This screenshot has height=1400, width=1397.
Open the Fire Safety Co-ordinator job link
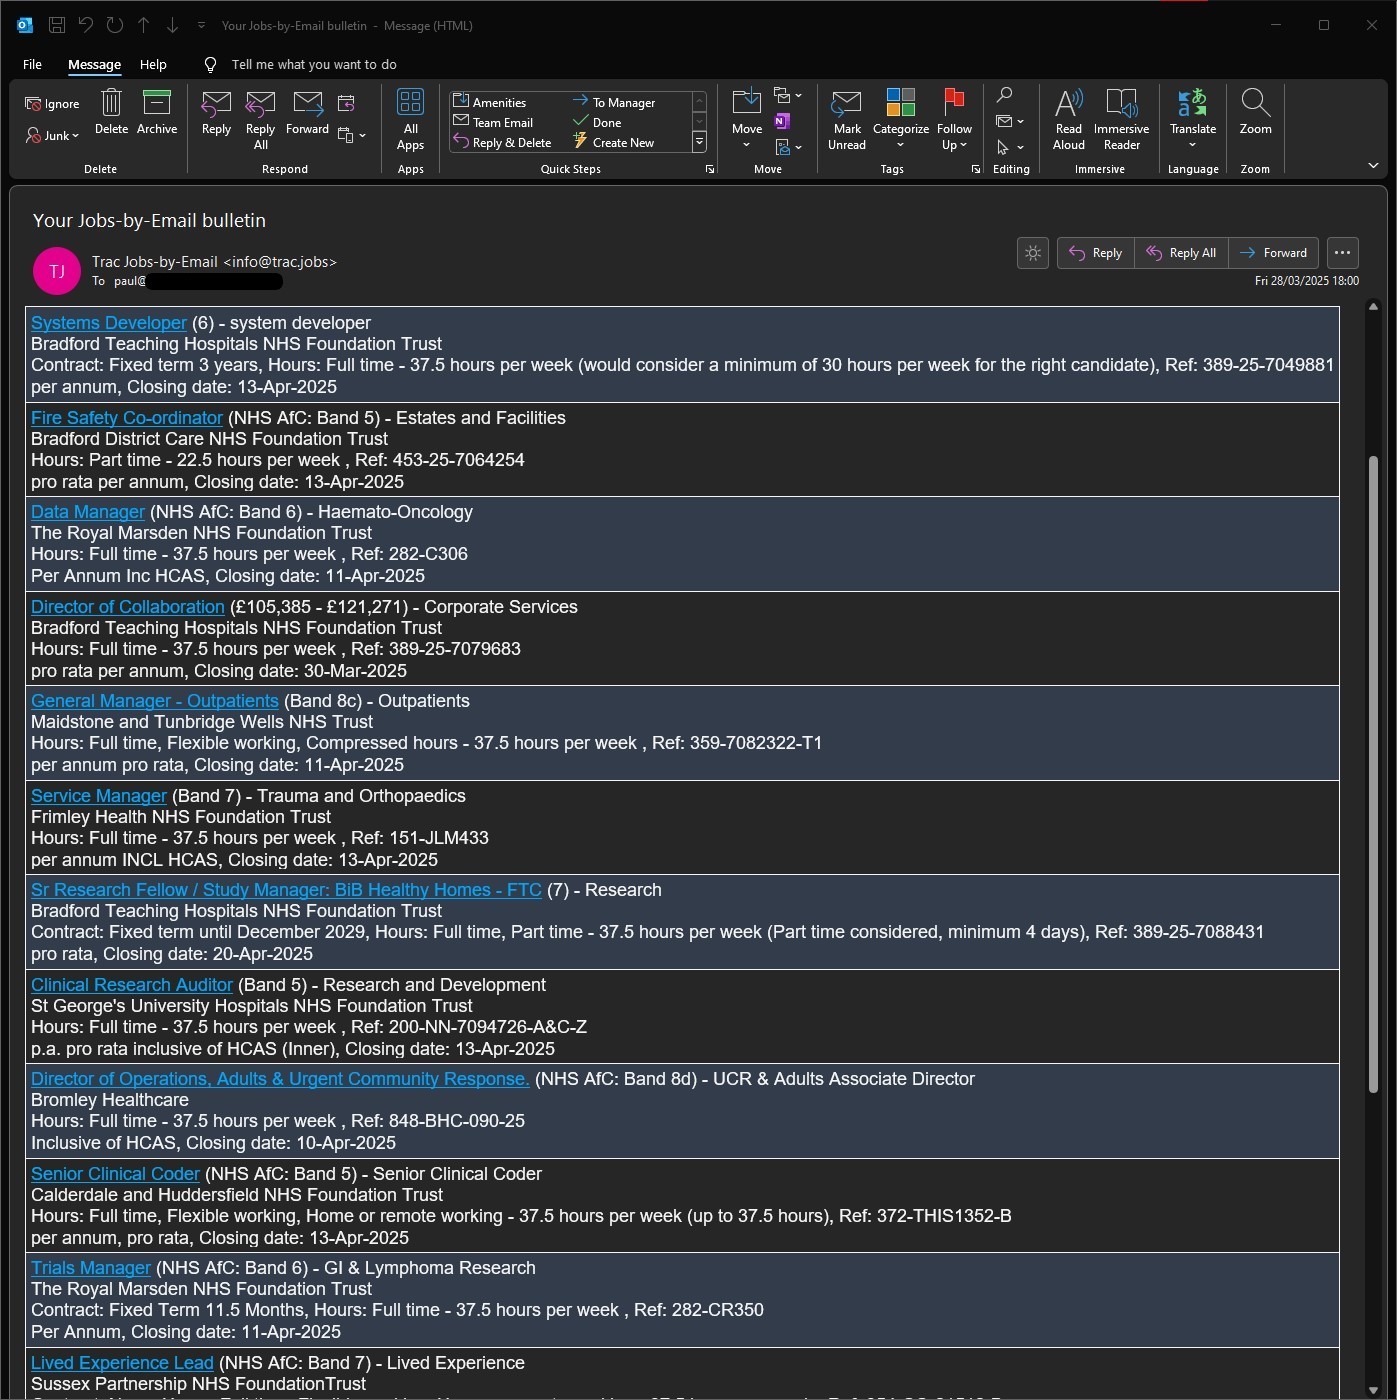[127, 418]
